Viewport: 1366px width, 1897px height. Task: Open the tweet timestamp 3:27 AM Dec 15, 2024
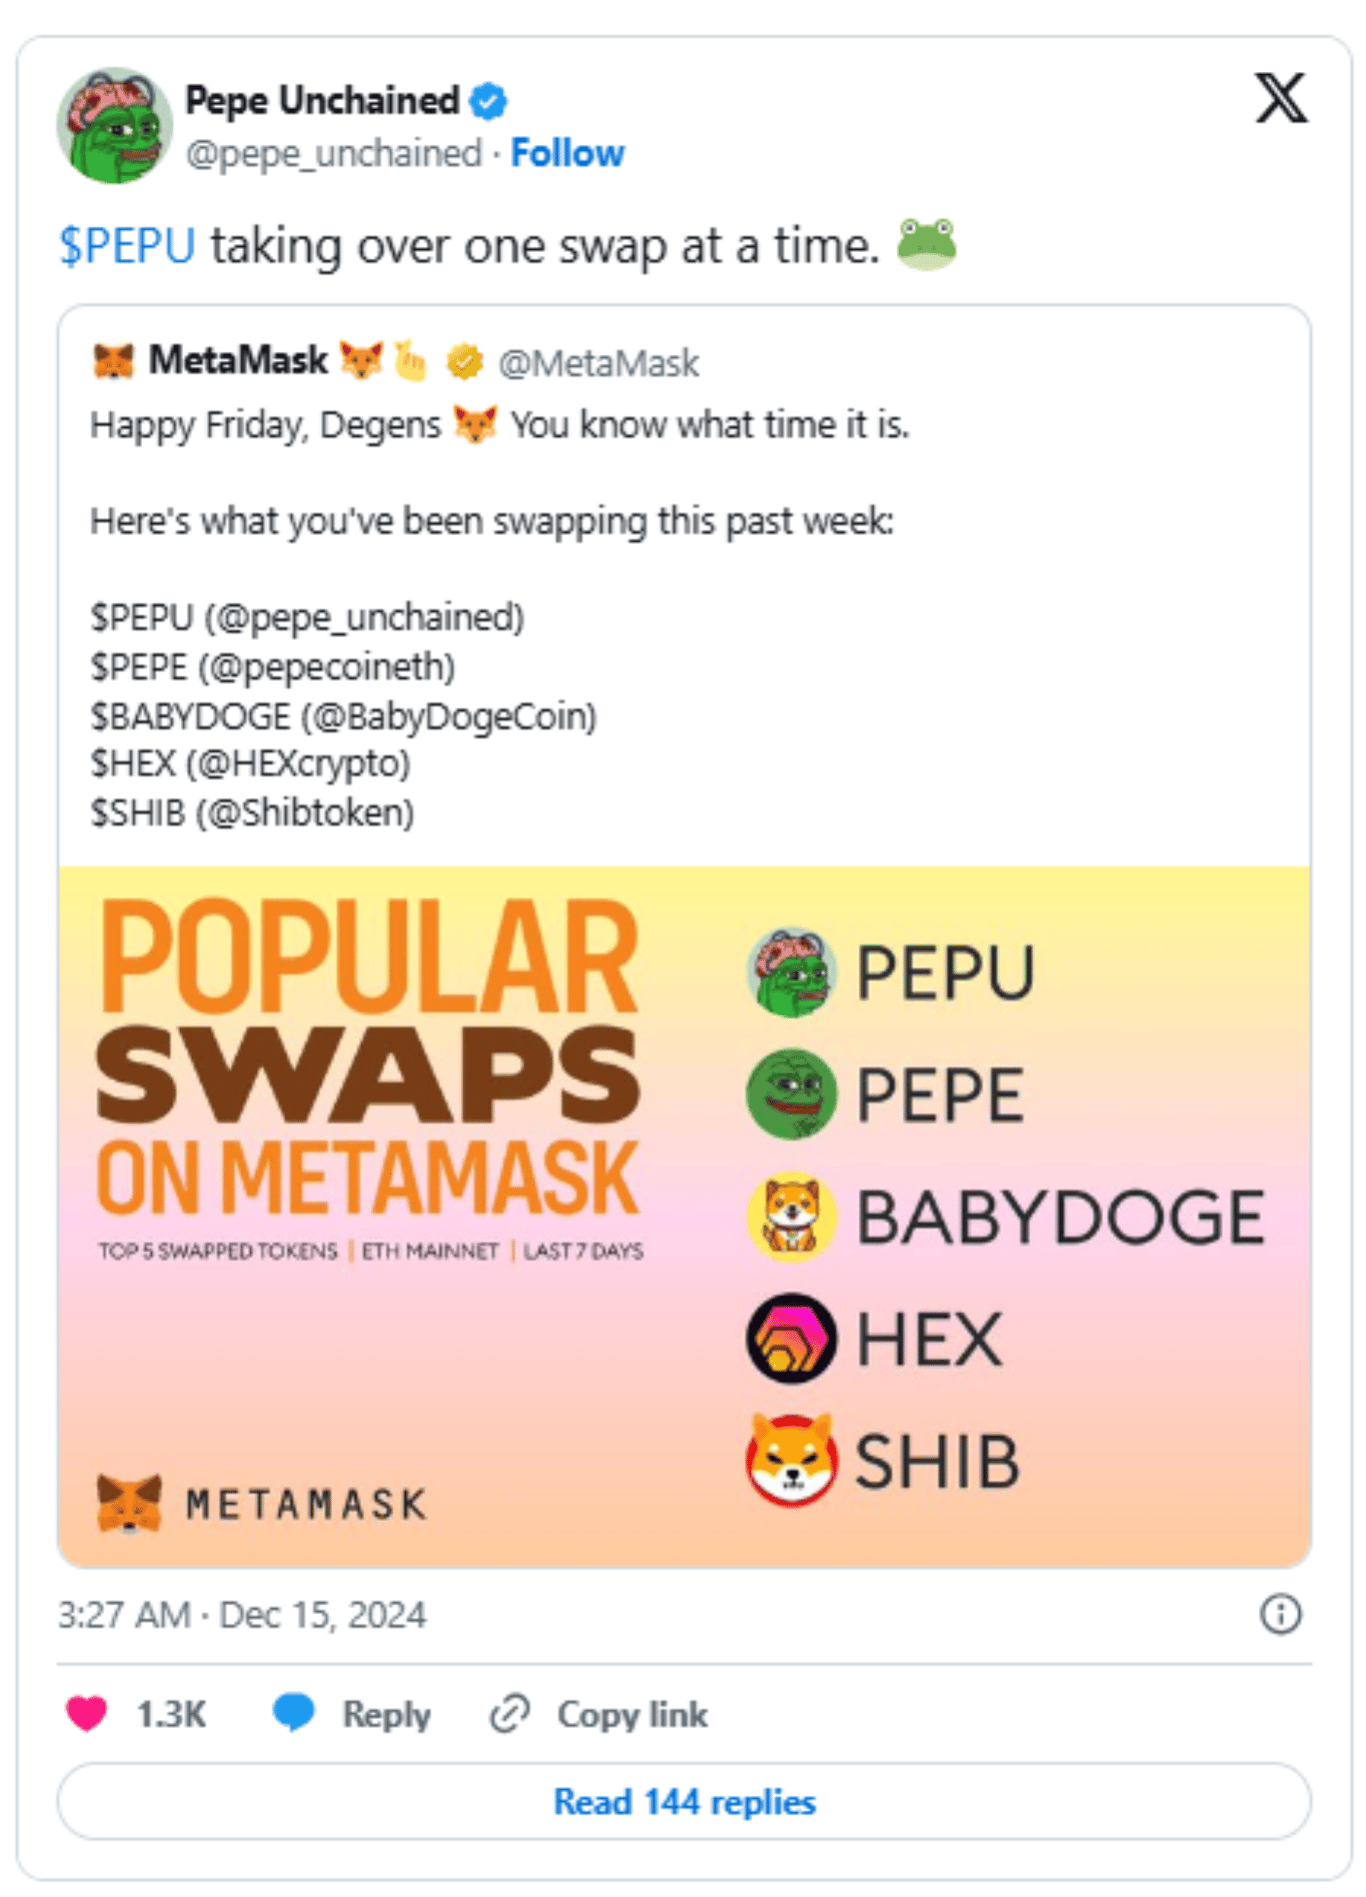point(242,1615)
